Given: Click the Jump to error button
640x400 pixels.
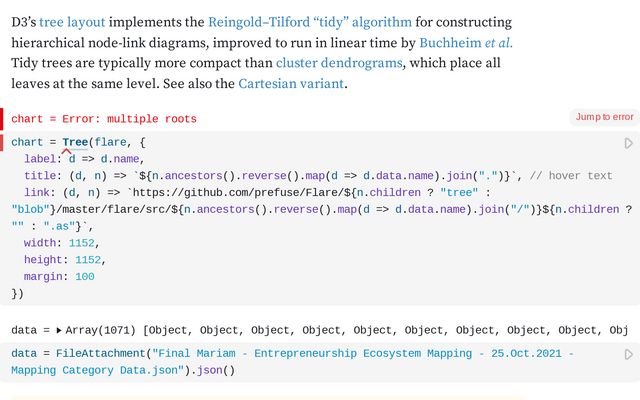Looking at the screenshot, I should pyautogui.click(x=605, y=117).
